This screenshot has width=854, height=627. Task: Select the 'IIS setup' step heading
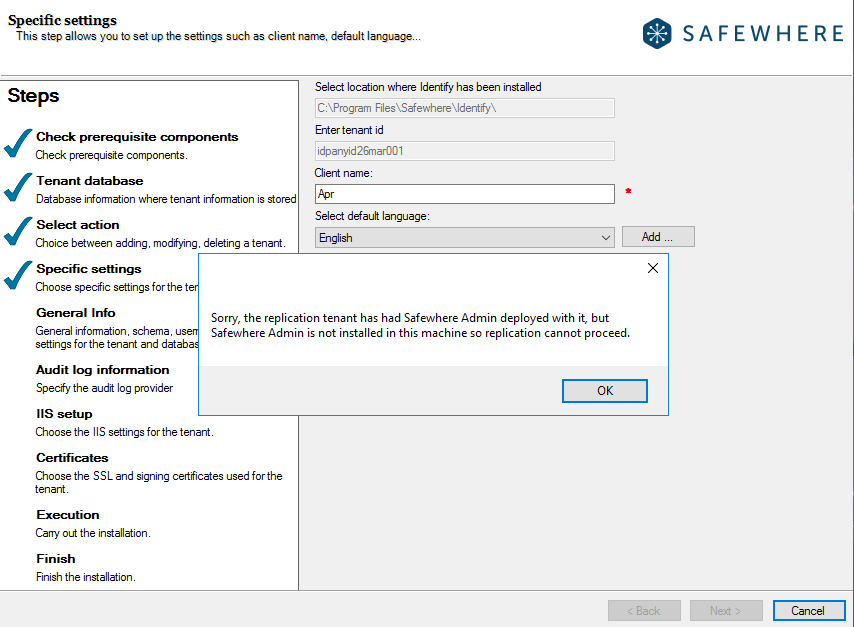[64, 414]
